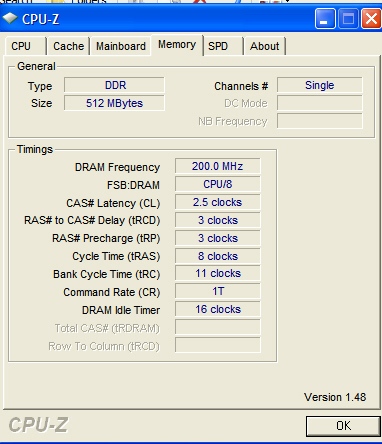382x444 pixels.
Task: Click the Bank Cycle Time (tRC) label
Action: [x=107, y=274]
